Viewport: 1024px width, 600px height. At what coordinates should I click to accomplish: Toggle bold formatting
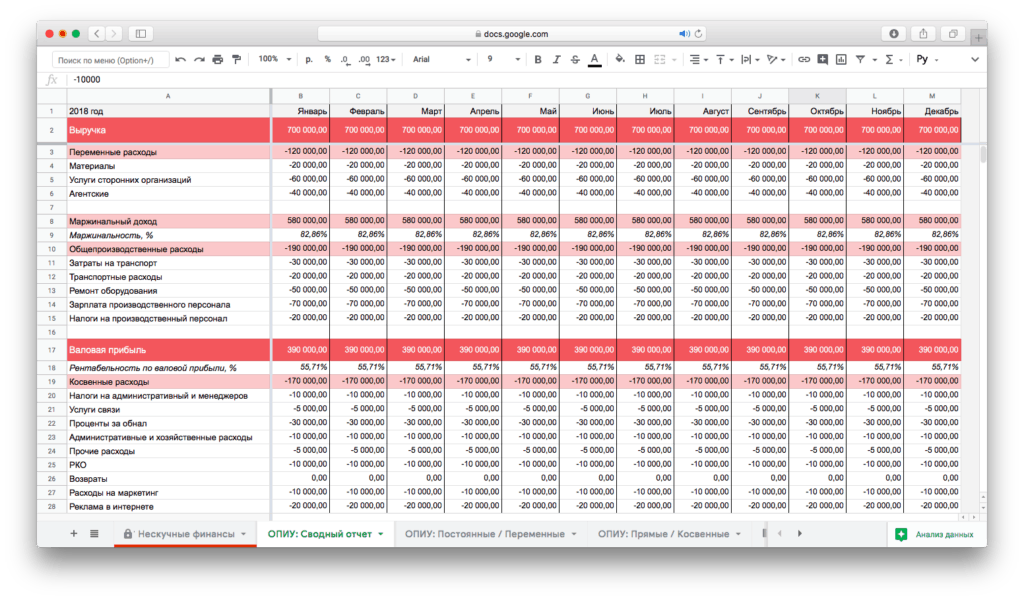point(538,59)
